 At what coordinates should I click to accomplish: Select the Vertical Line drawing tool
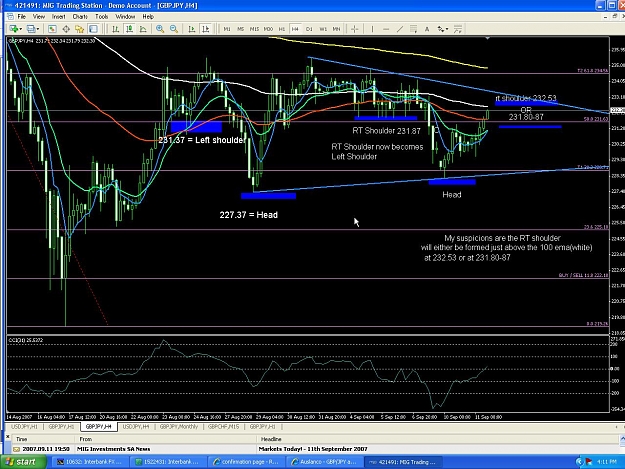pyautogui.click(x=372, y=29)
